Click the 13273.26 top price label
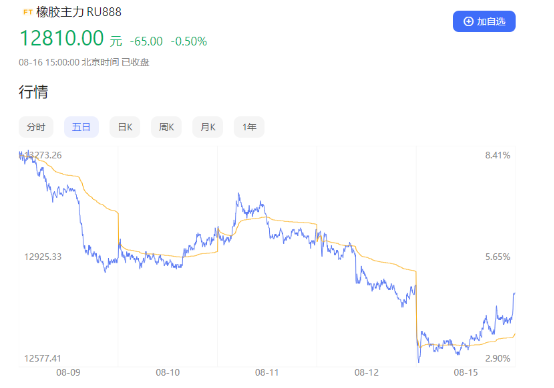Screen dimensions: 554x388 point(43,155)
